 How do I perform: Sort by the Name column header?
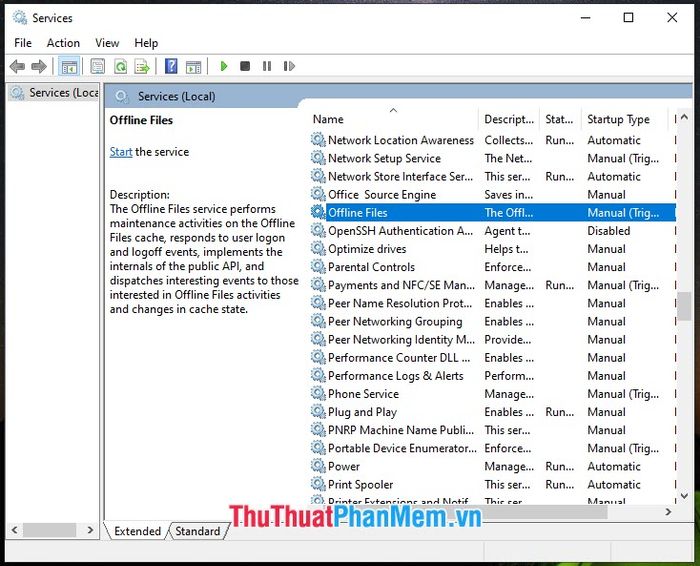(x=394, y=119)
